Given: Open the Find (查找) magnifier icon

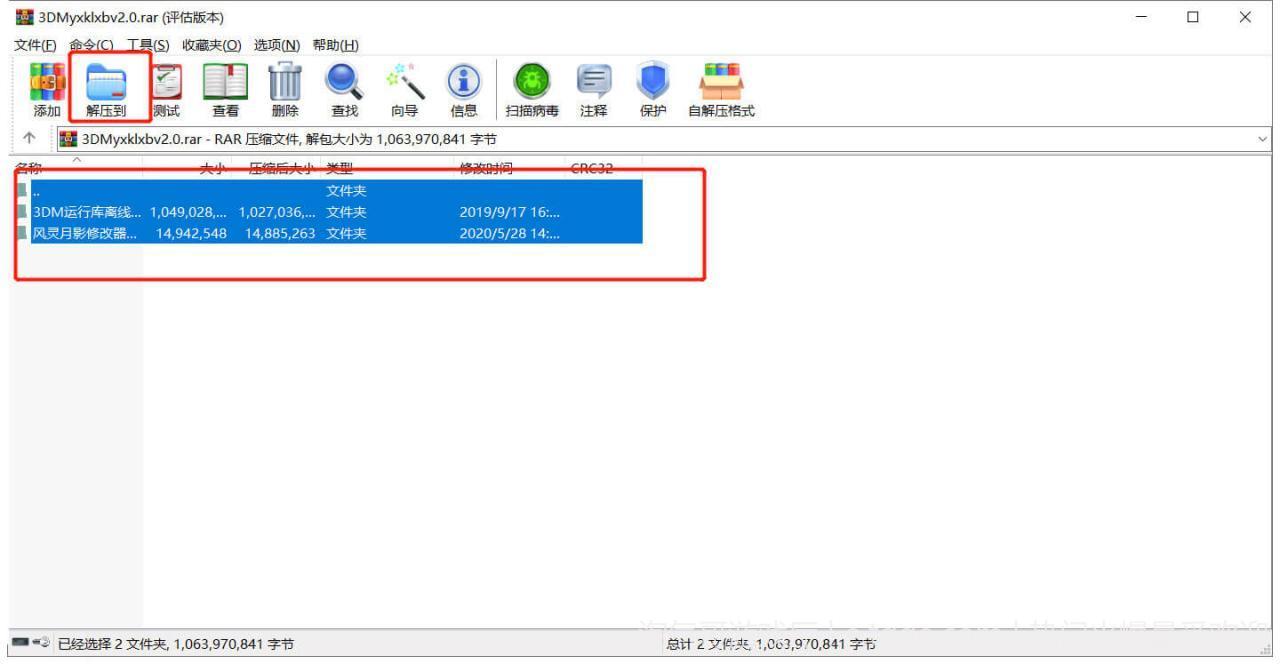Looking at the screenshot, I should (x=344, y=88).
